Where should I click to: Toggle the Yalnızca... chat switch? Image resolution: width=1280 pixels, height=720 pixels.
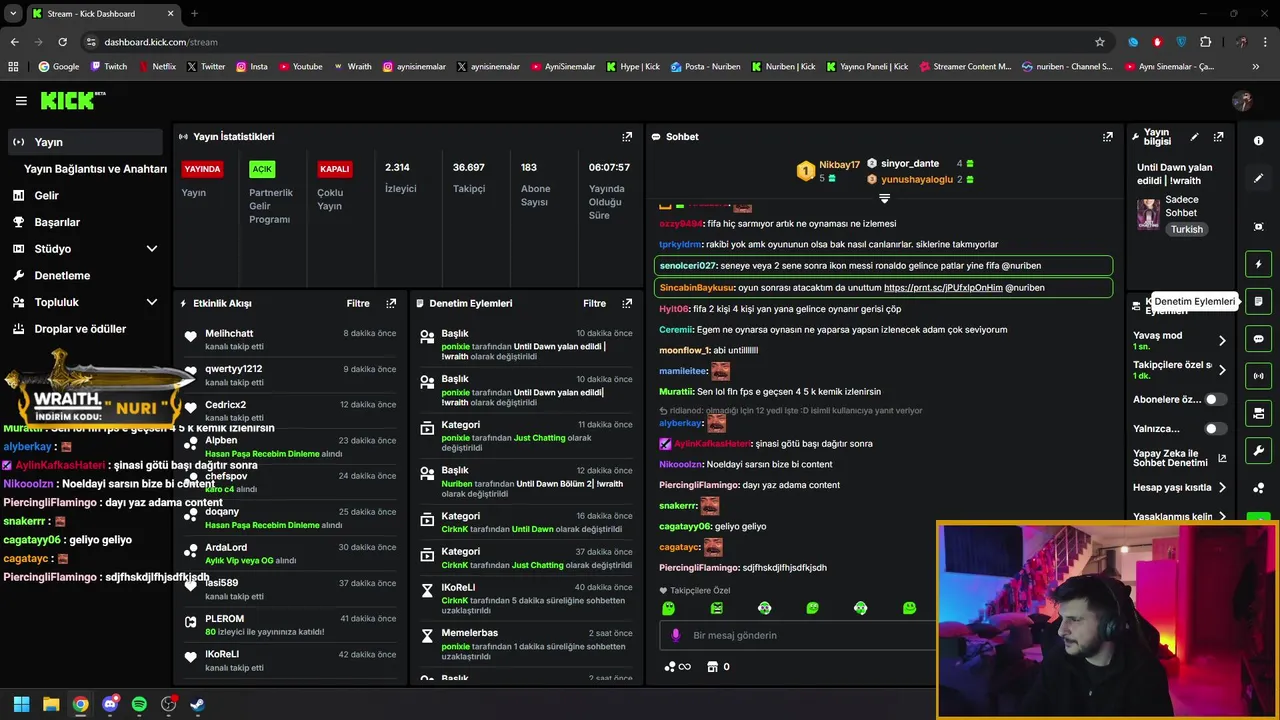point(1215,429)
